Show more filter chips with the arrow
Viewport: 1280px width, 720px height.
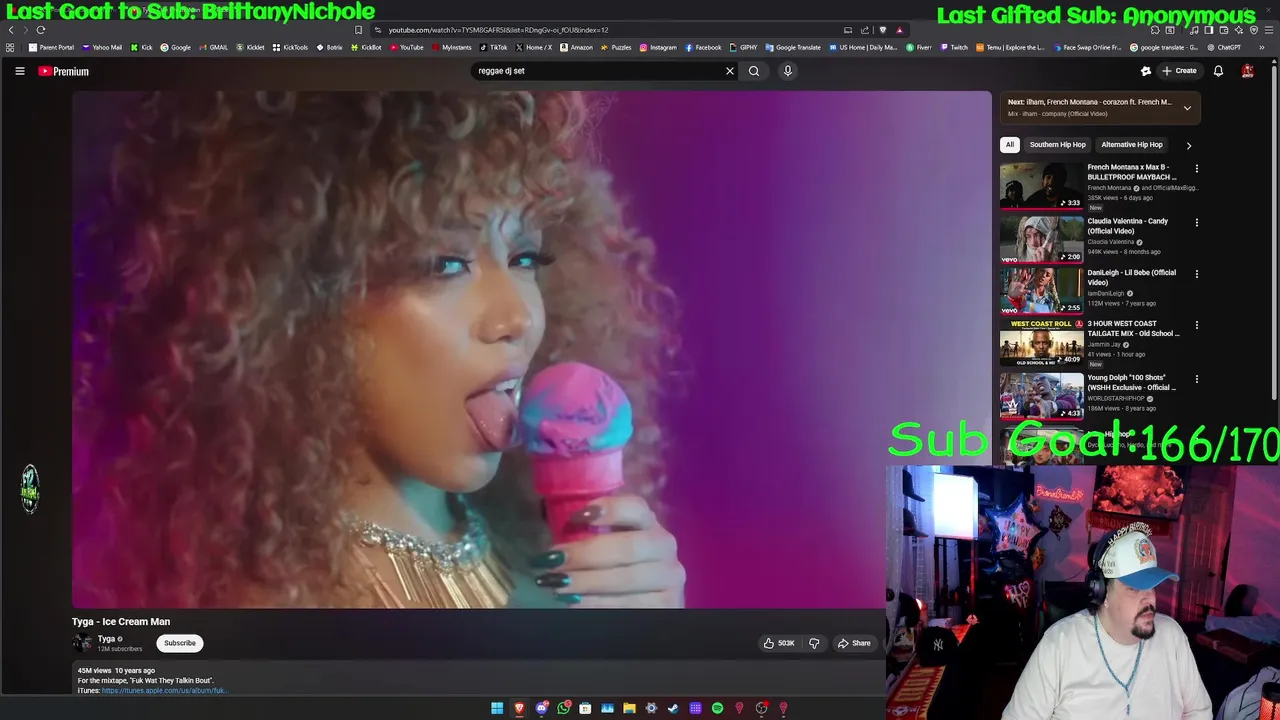click(x=1188, y=145)
